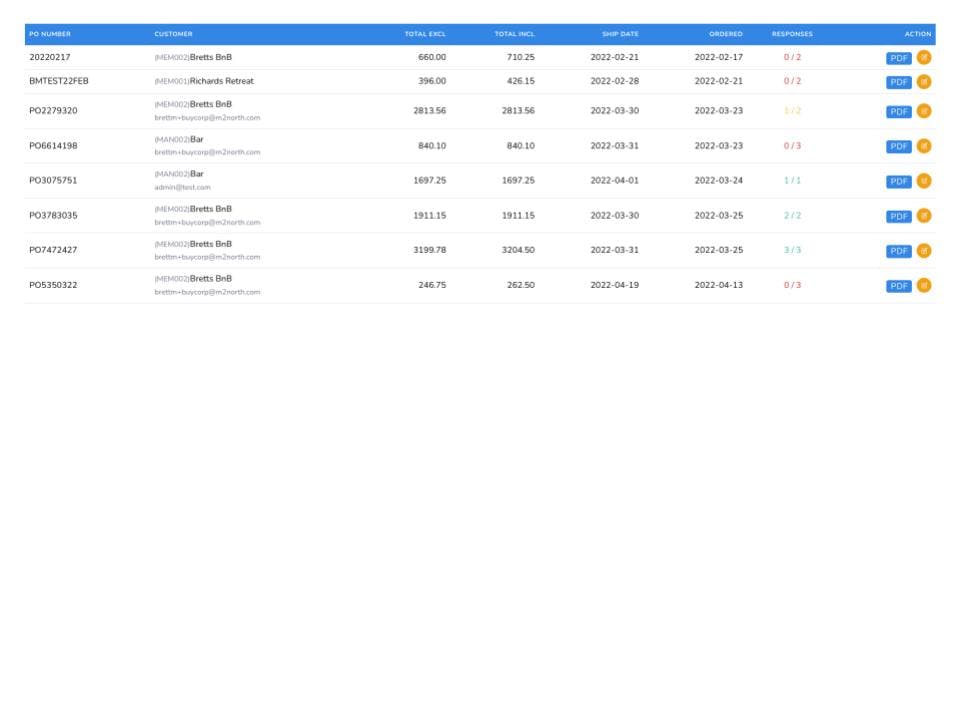Click customer Bretts BnB in 20220217 row

pos(211,57)
